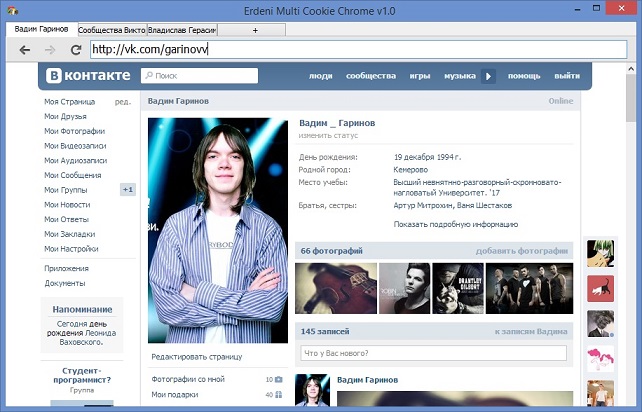Image resolution: width=642 pixels, height=412 pixels.
Task: Open Мои Закладки in left menu
Action: coord(70,234)
